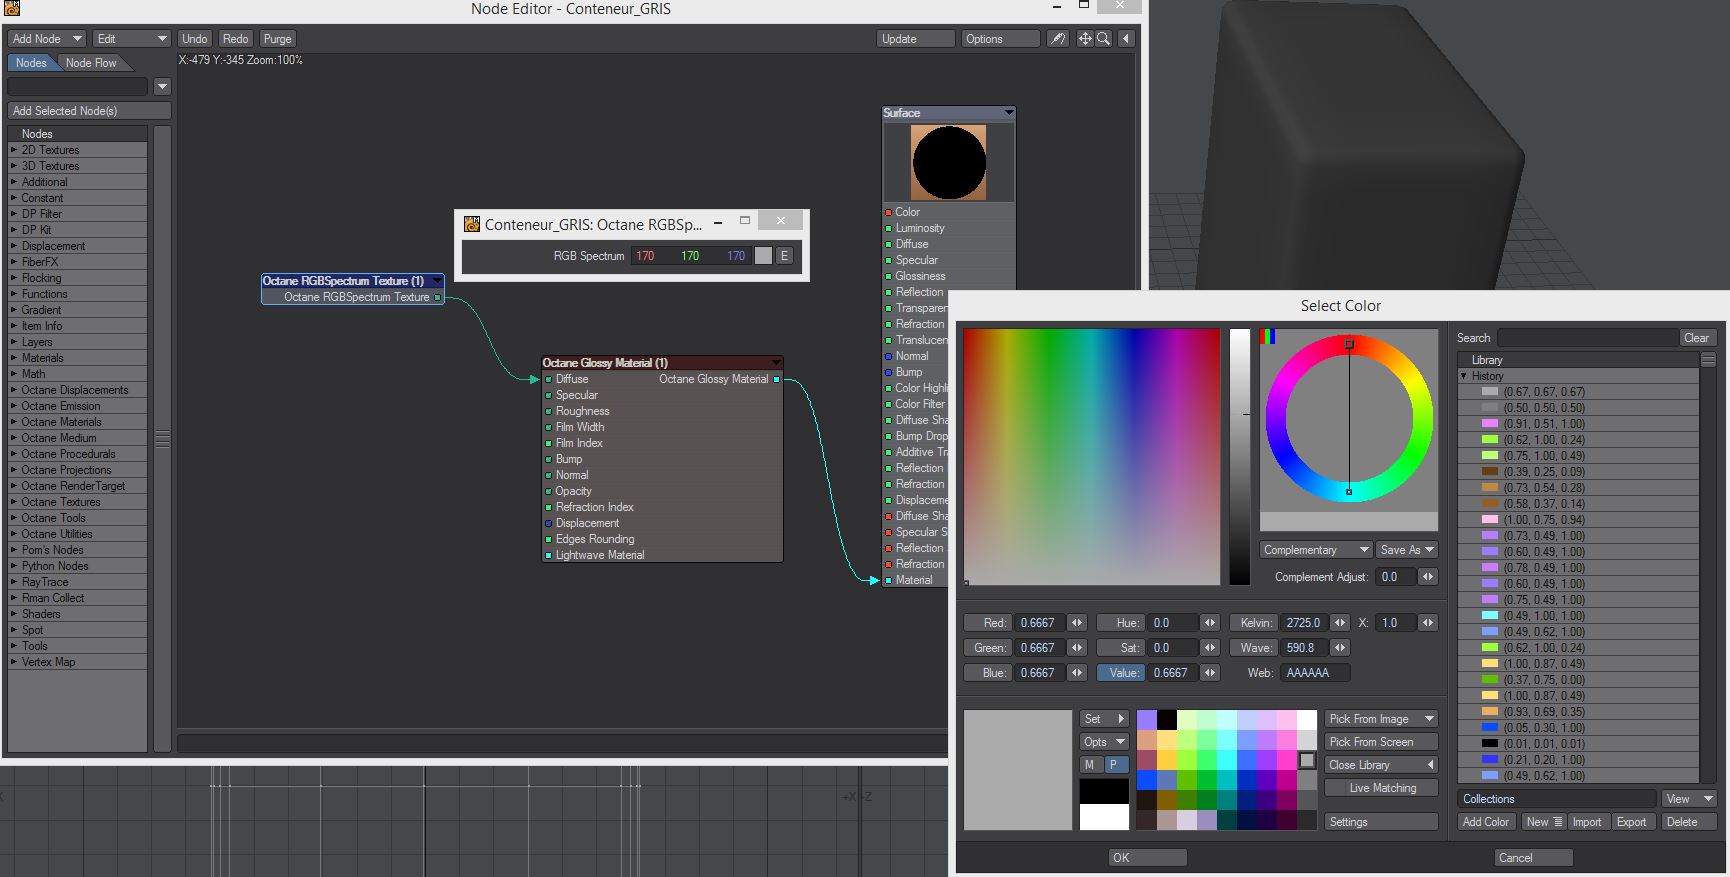
Task: Click the Update button
Action: (915, 39)
